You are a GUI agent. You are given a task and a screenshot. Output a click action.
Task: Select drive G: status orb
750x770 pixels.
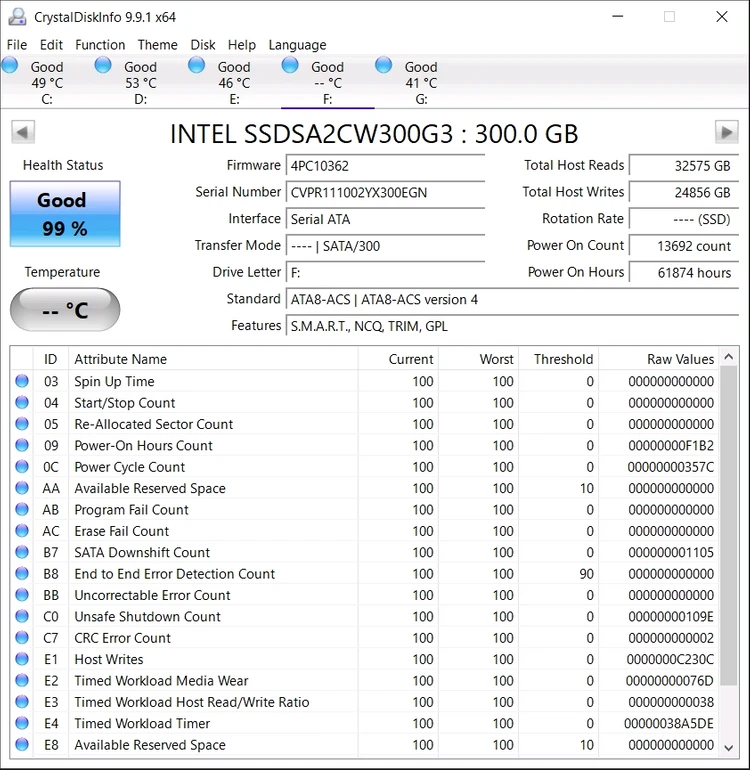(x=384, y=65)
